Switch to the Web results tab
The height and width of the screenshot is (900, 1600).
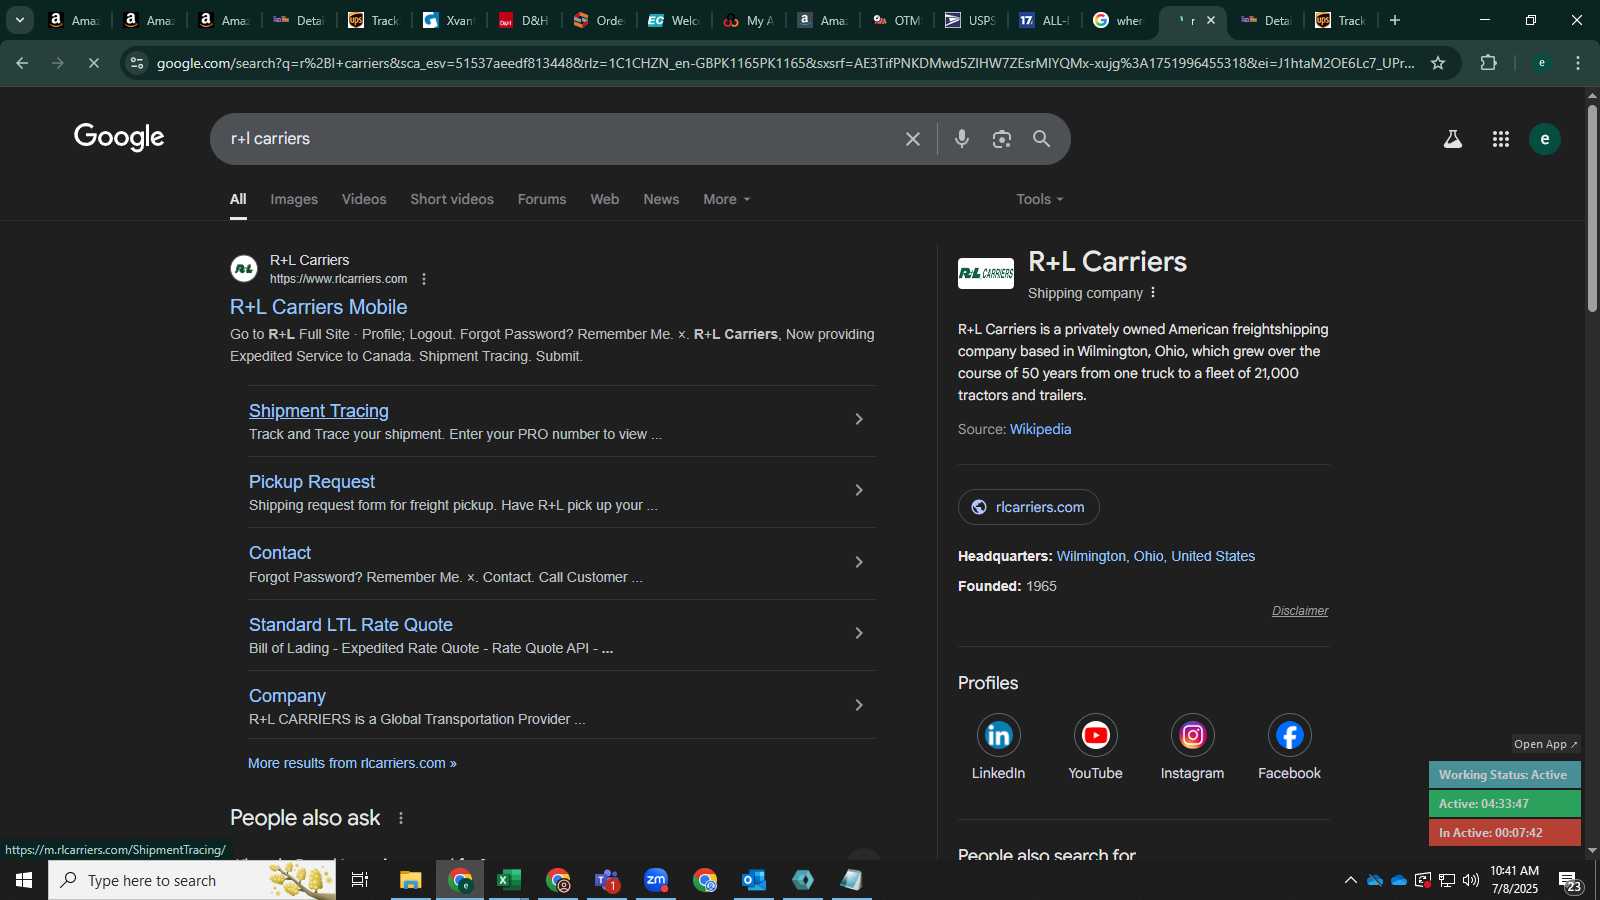605,199
